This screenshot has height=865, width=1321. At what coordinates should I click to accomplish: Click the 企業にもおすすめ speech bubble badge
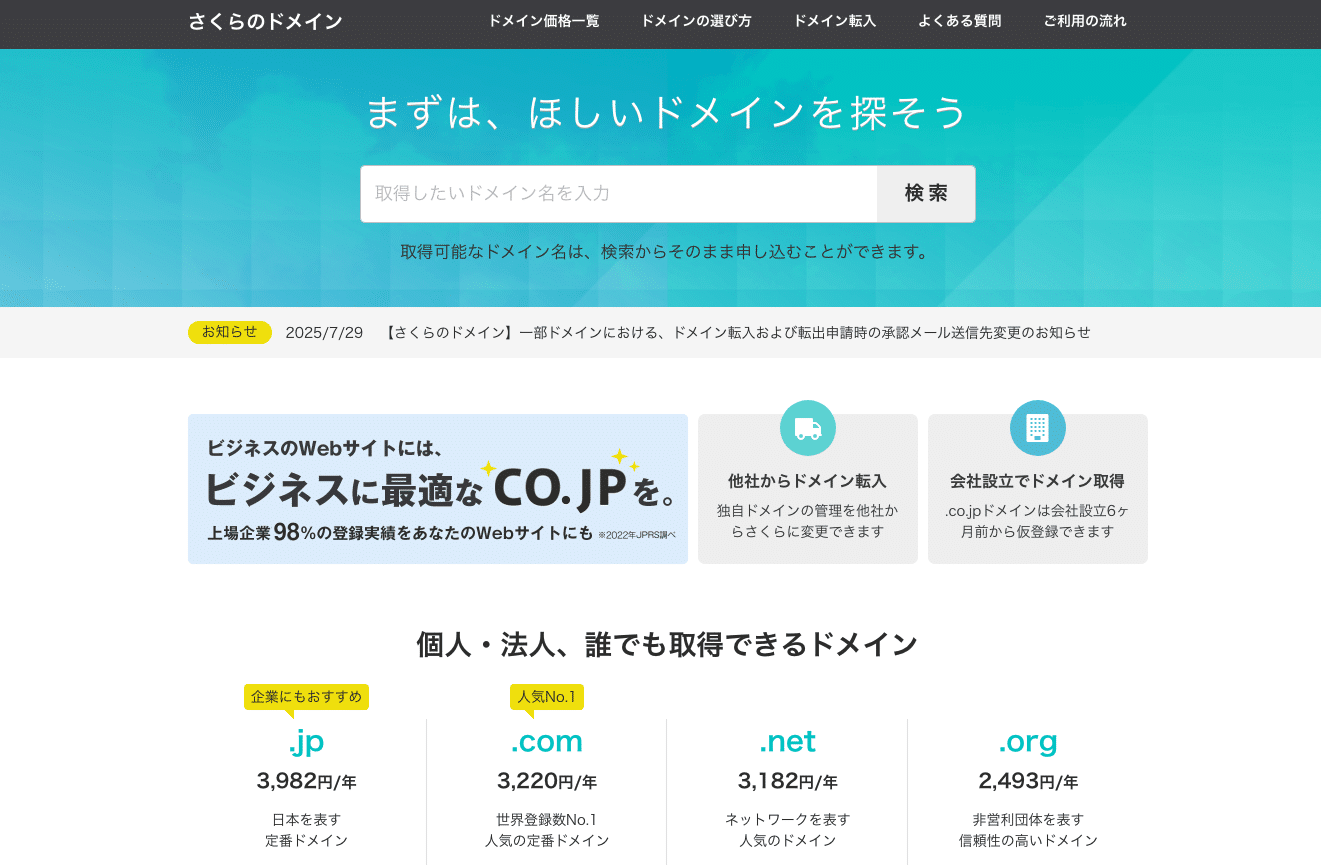point(306,696)
